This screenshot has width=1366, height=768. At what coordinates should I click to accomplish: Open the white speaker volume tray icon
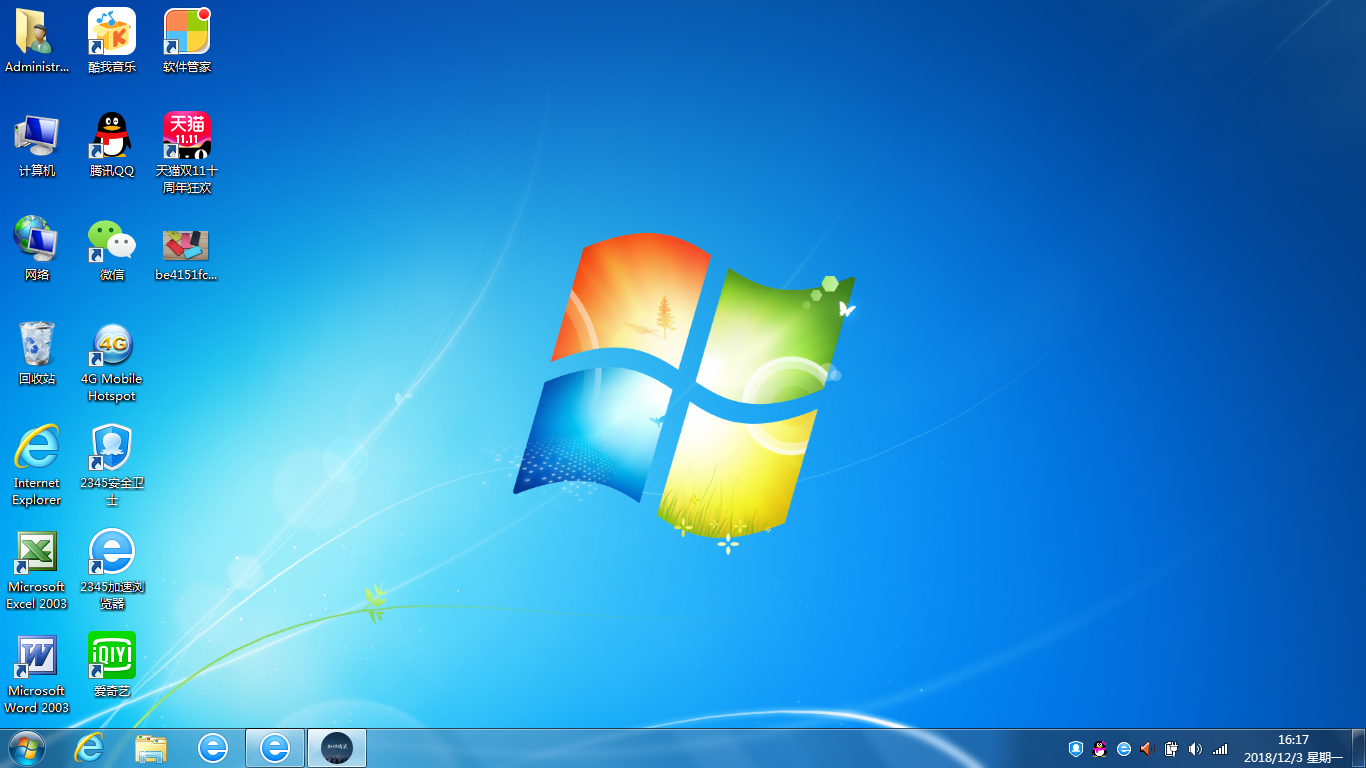(x=1195, y=748)
